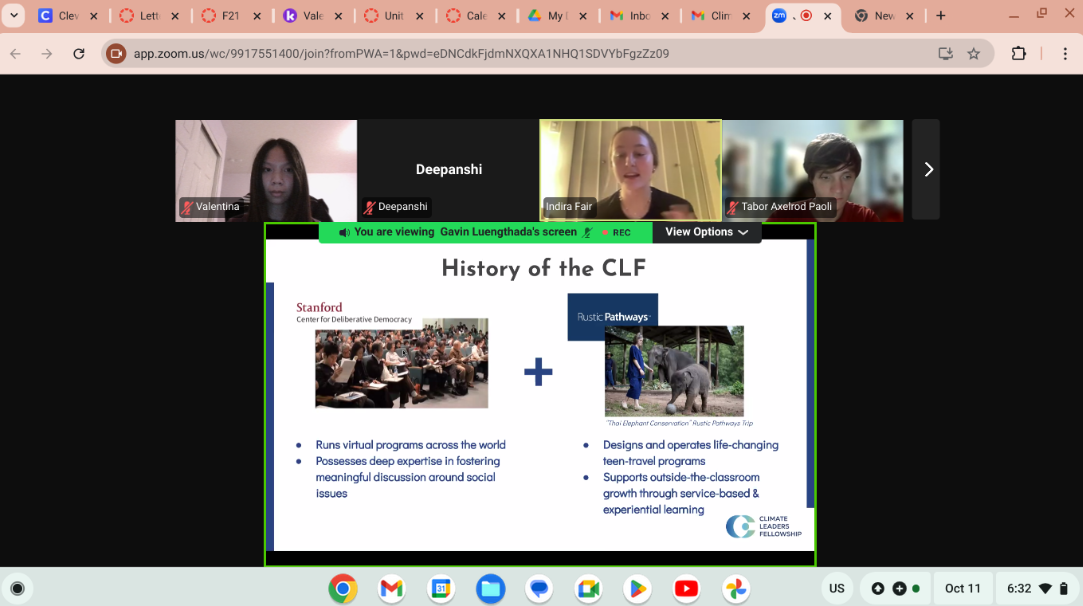The image size is (1083, 606).
Task: Open the tab search dropdown arrow
Action: point(14,15)
